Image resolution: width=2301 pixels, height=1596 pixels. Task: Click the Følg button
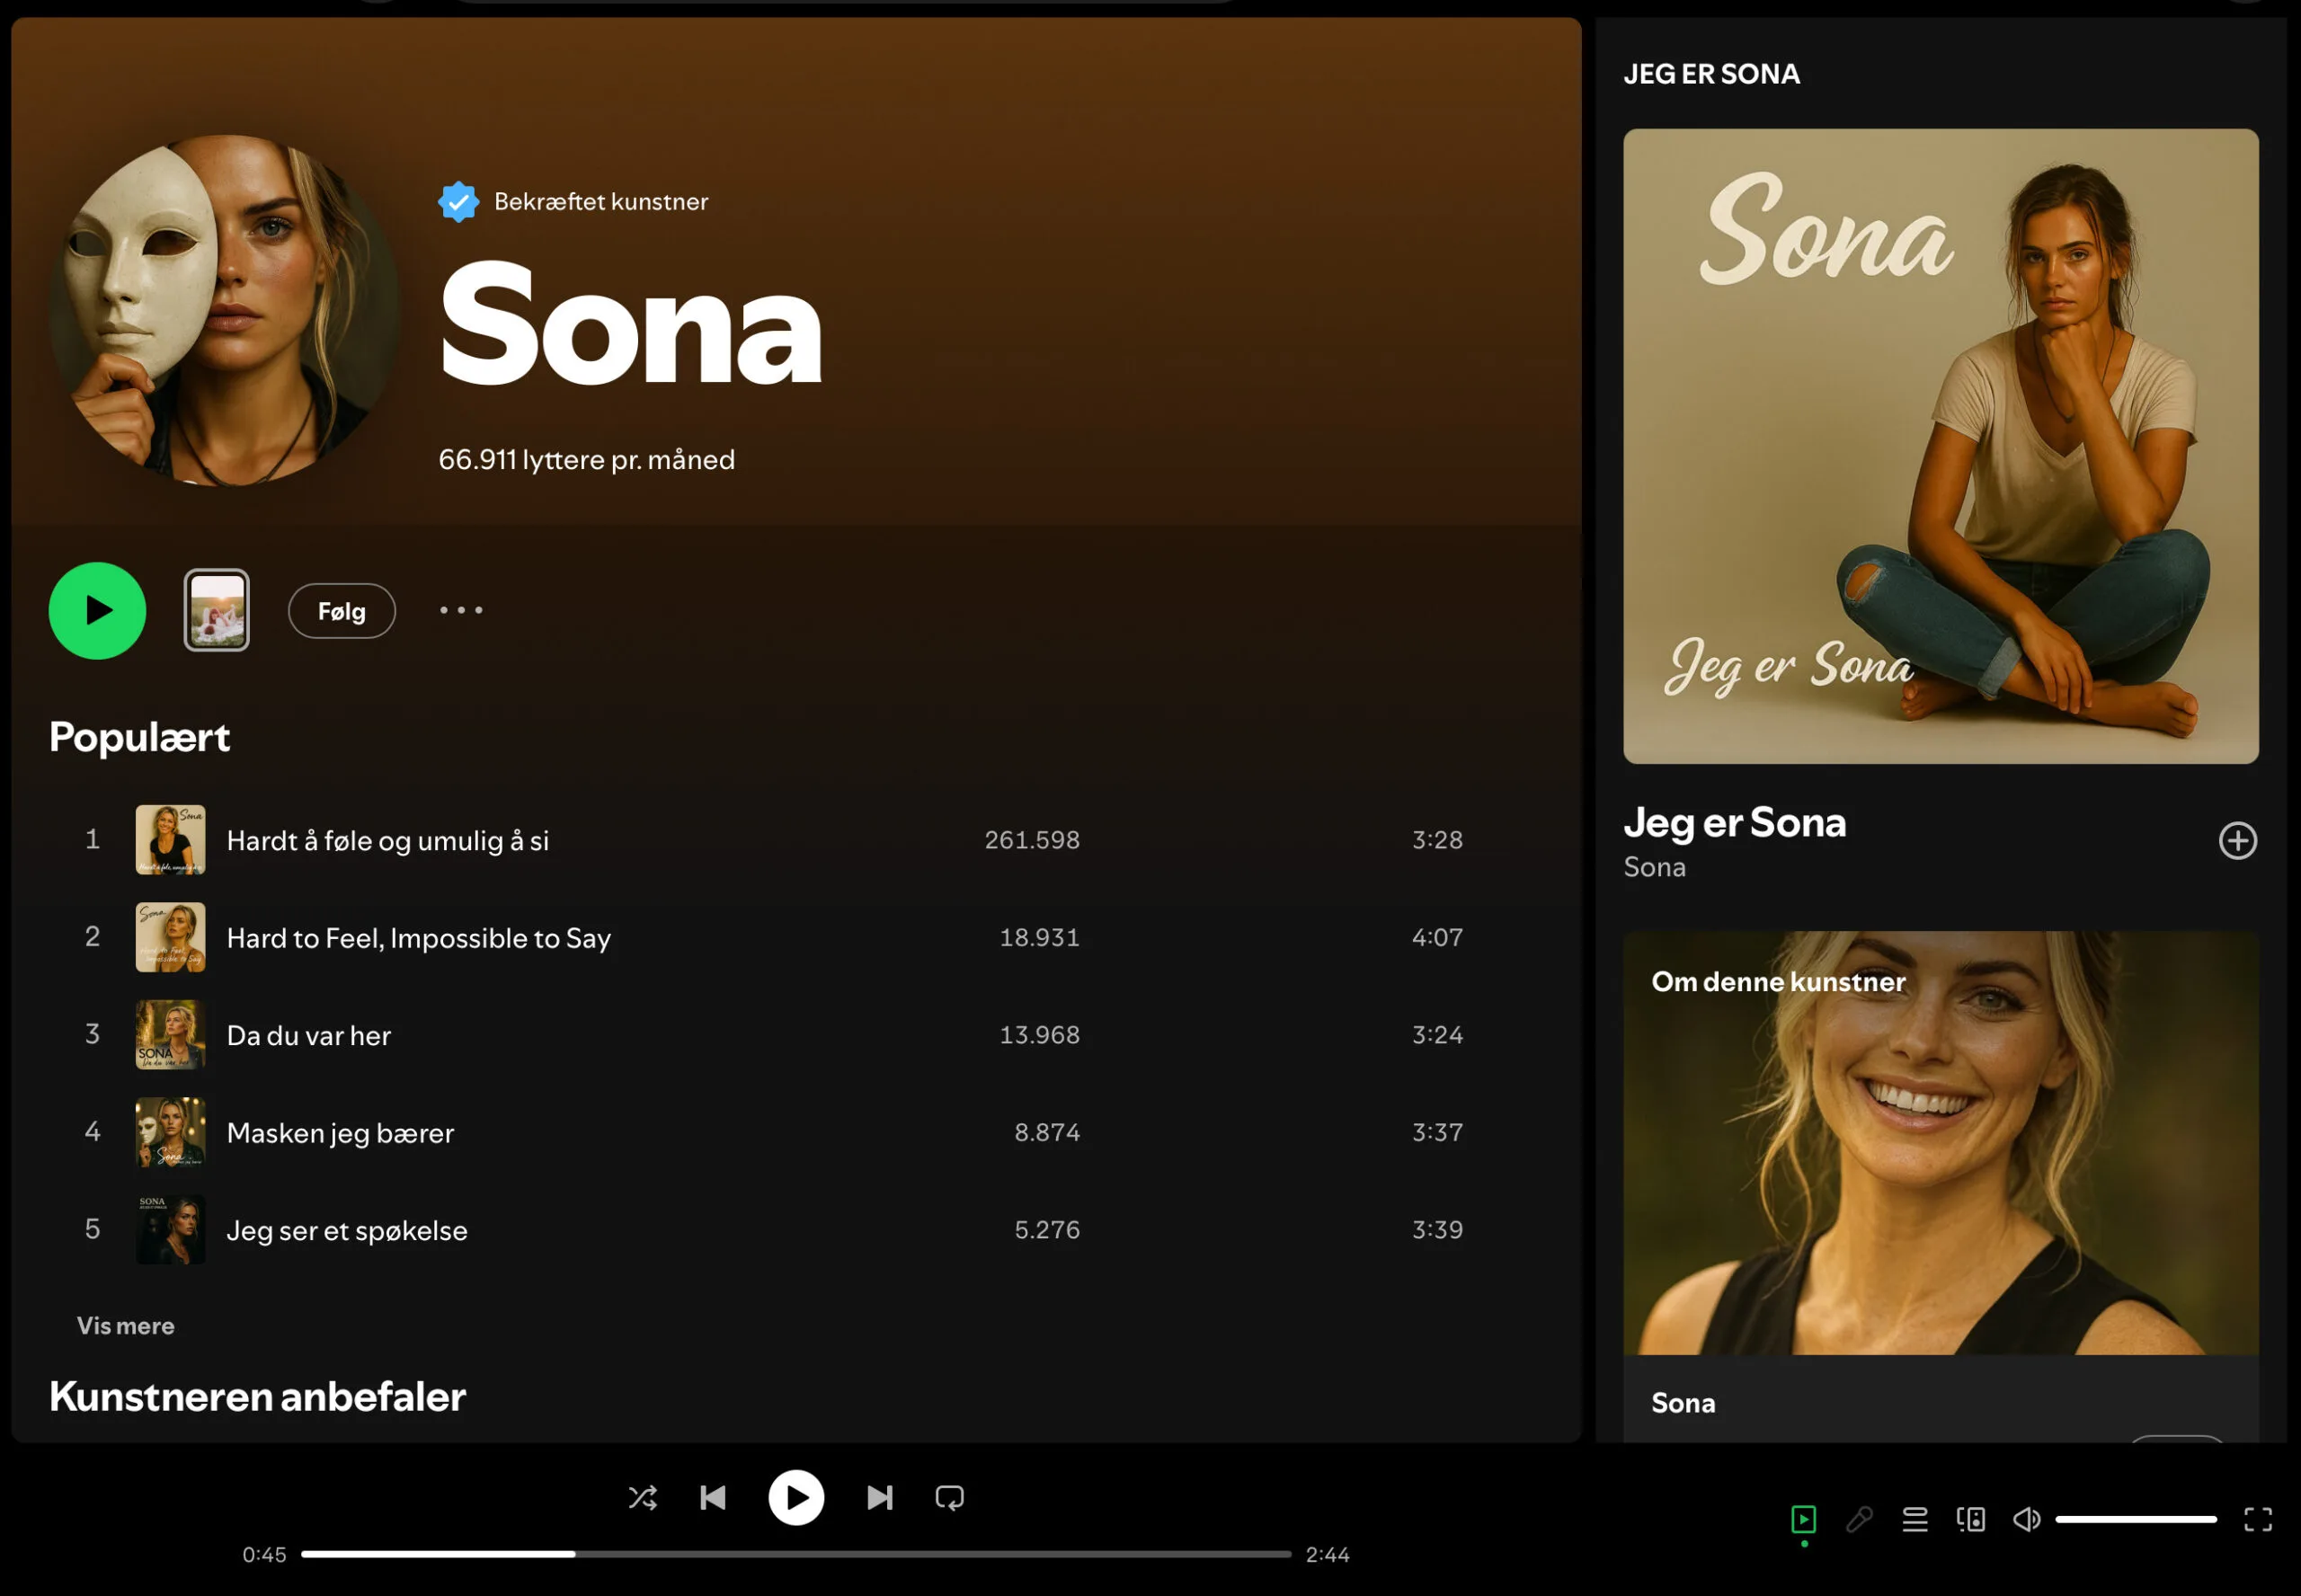[x=341, y=611]
